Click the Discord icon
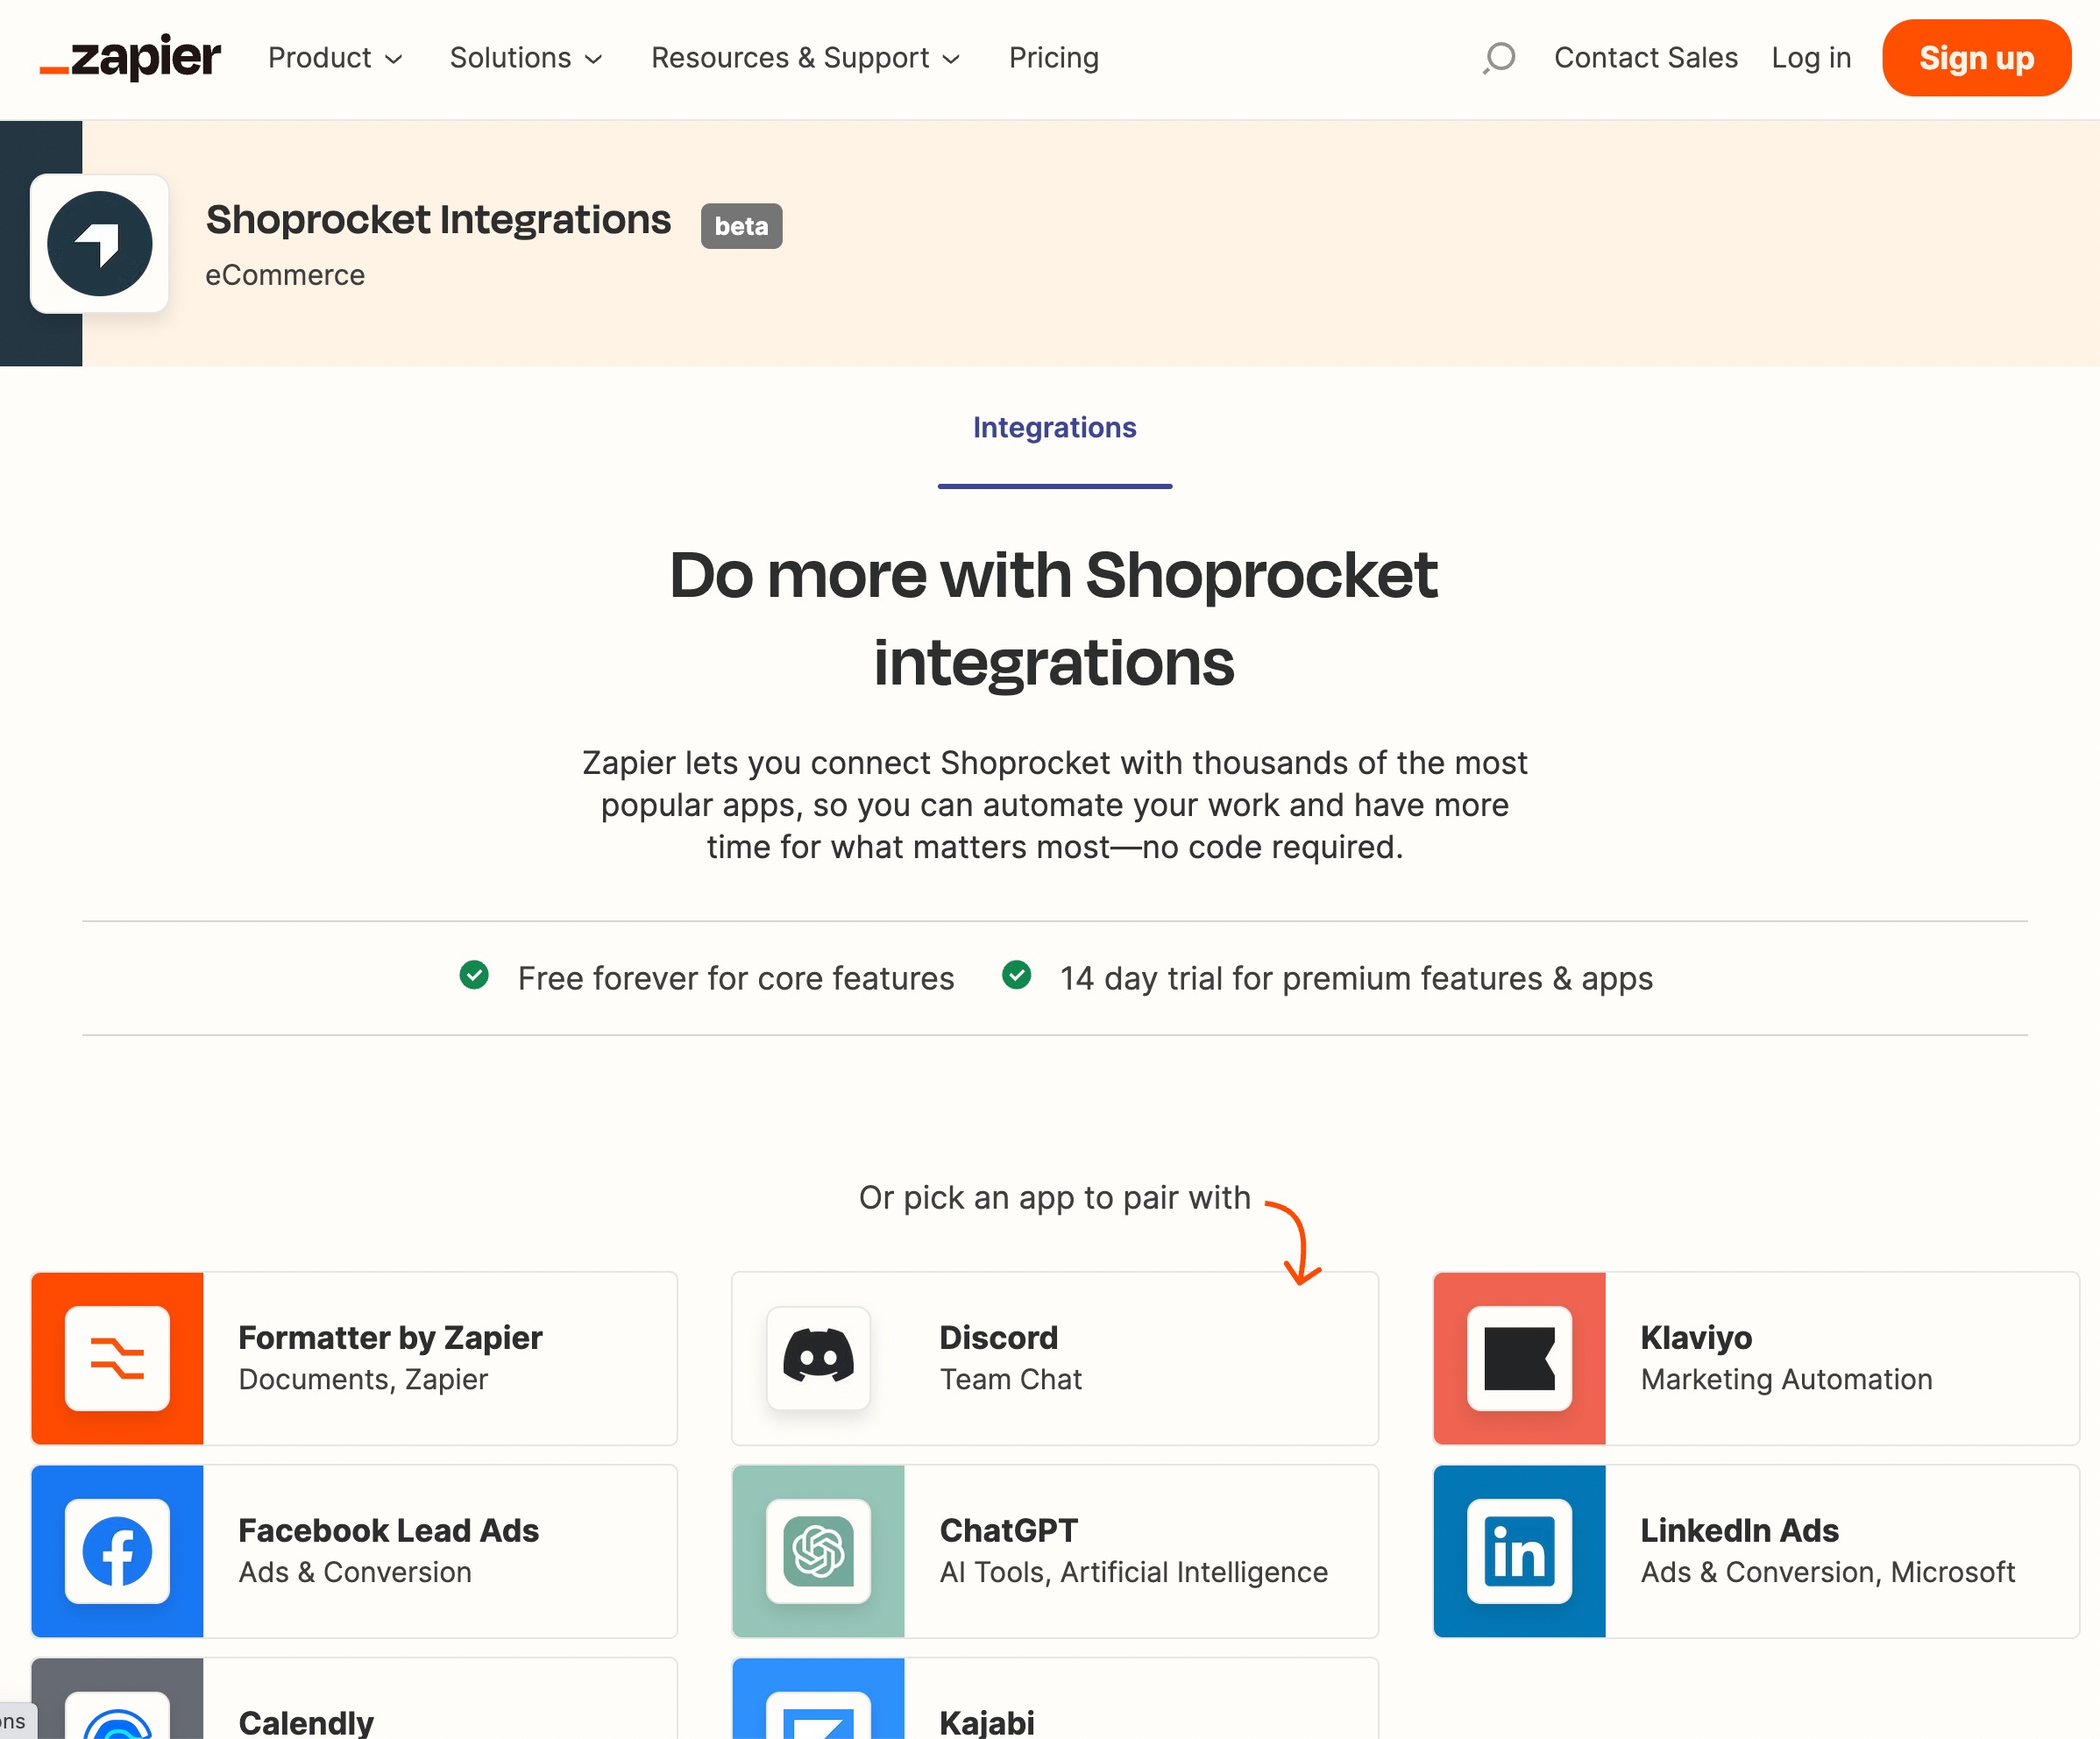 point(818,1358)
